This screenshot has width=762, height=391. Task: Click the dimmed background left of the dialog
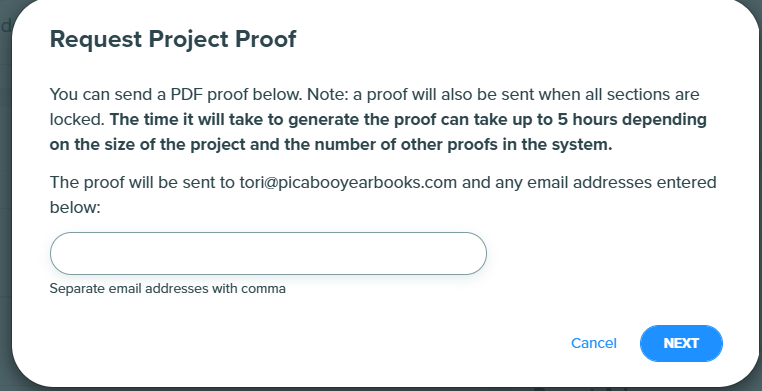click(5, 194)
